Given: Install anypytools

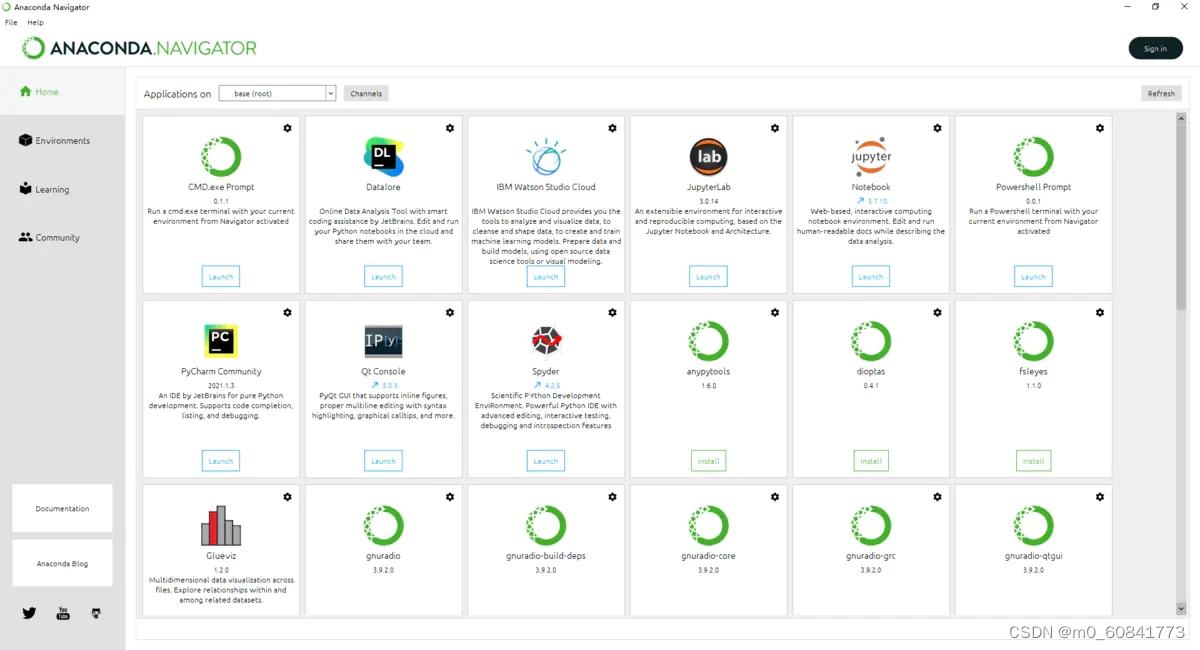Looking at the screenshot, I should pos(709,461).
